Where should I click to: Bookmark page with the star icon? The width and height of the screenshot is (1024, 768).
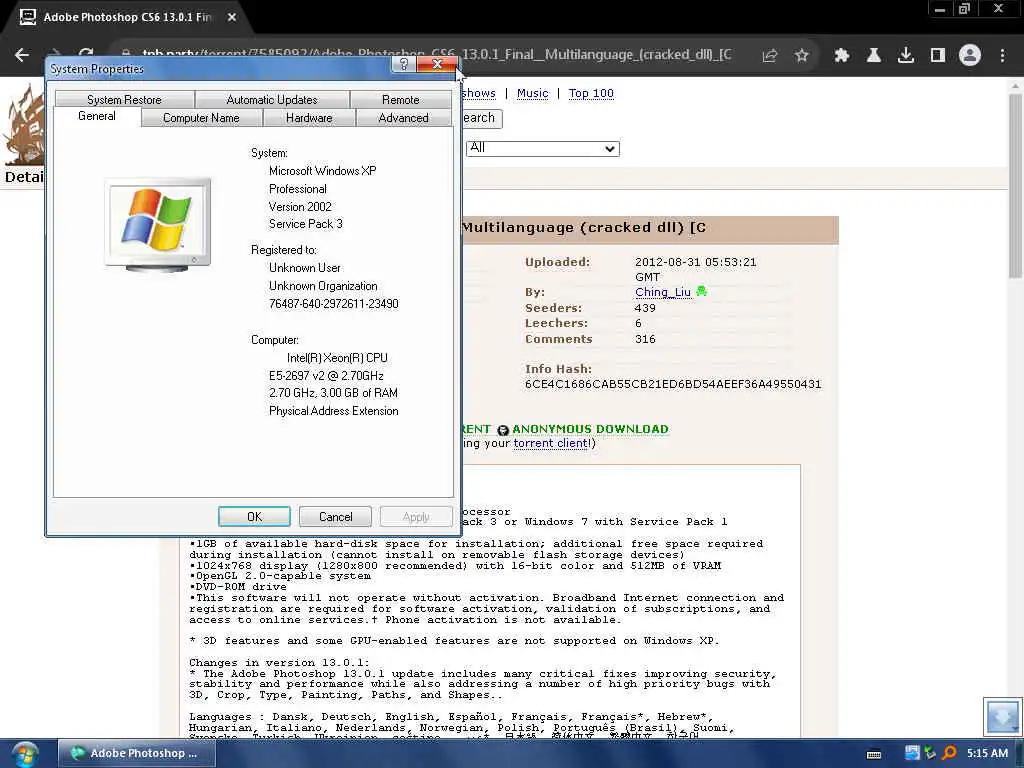pos(802,56)
